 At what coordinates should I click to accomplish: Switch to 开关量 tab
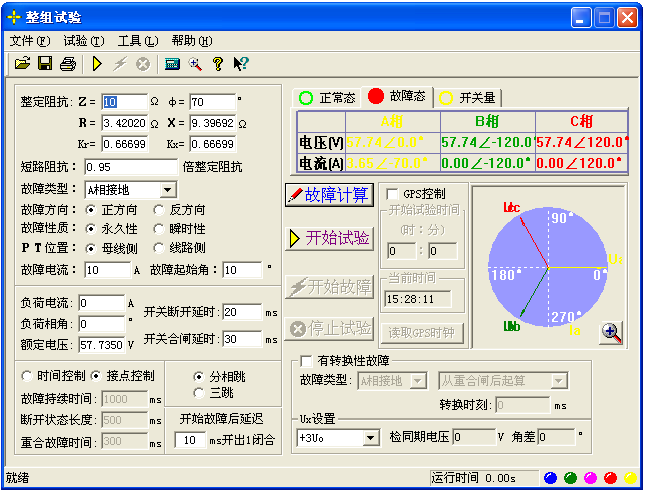(467, 98)
